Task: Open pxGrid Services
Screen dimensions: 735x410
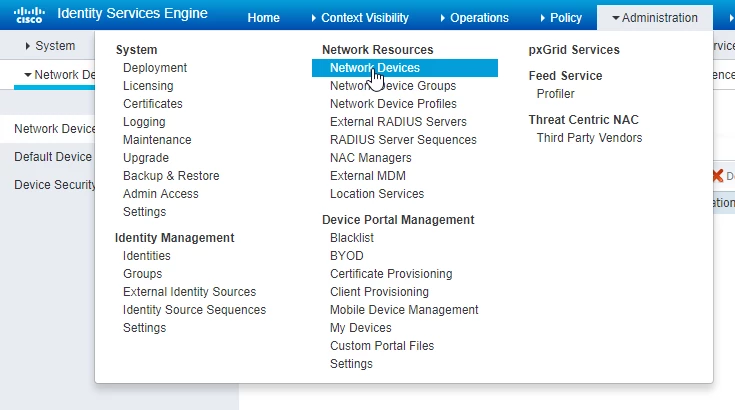Action: click(x=574, y=50)
